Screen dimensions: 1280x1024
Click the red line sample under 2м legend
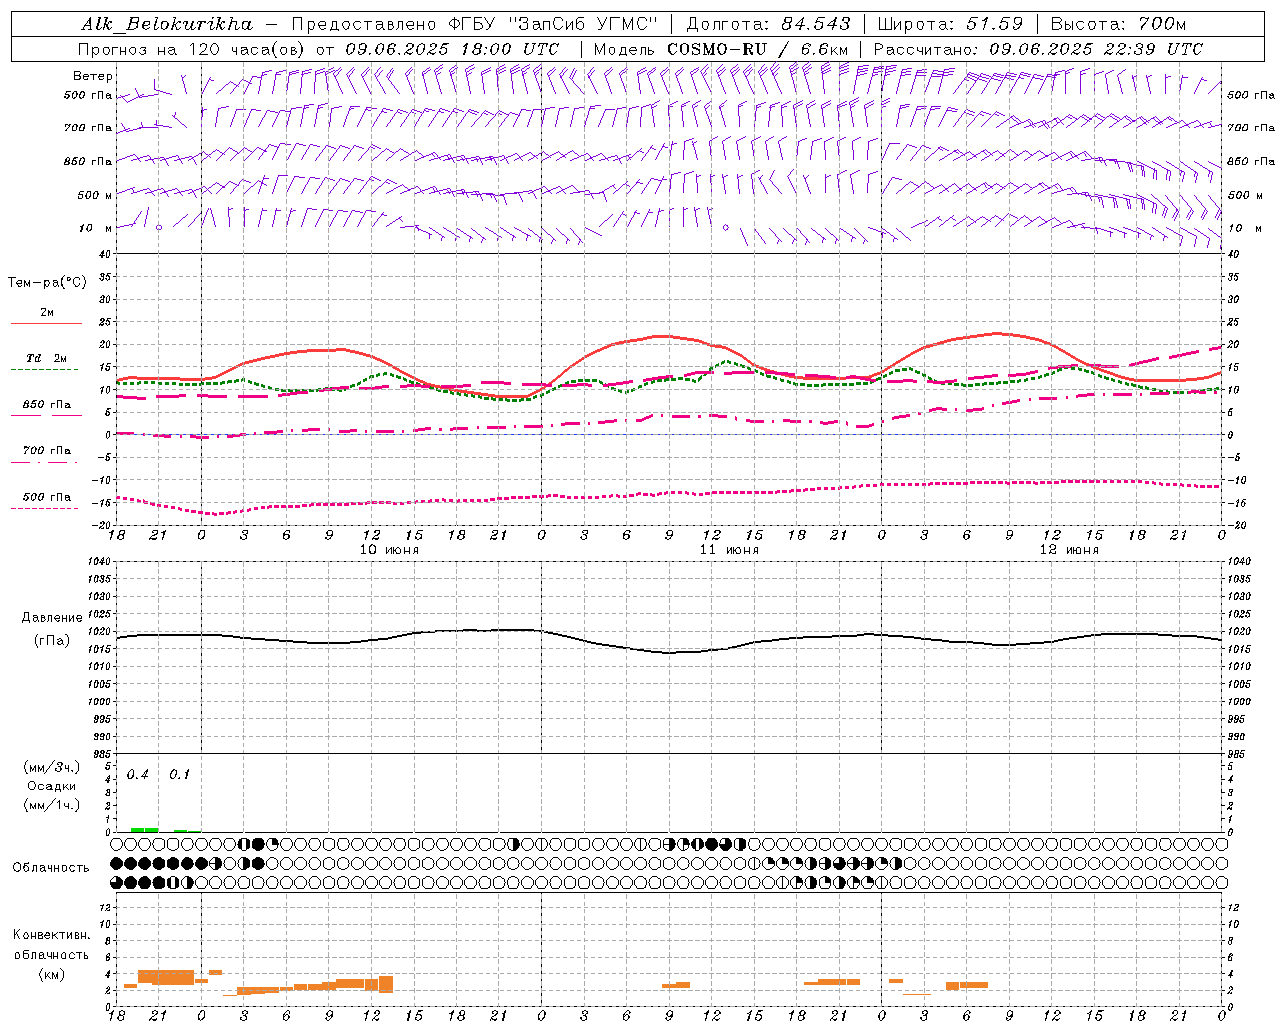(x=47, y=324)
